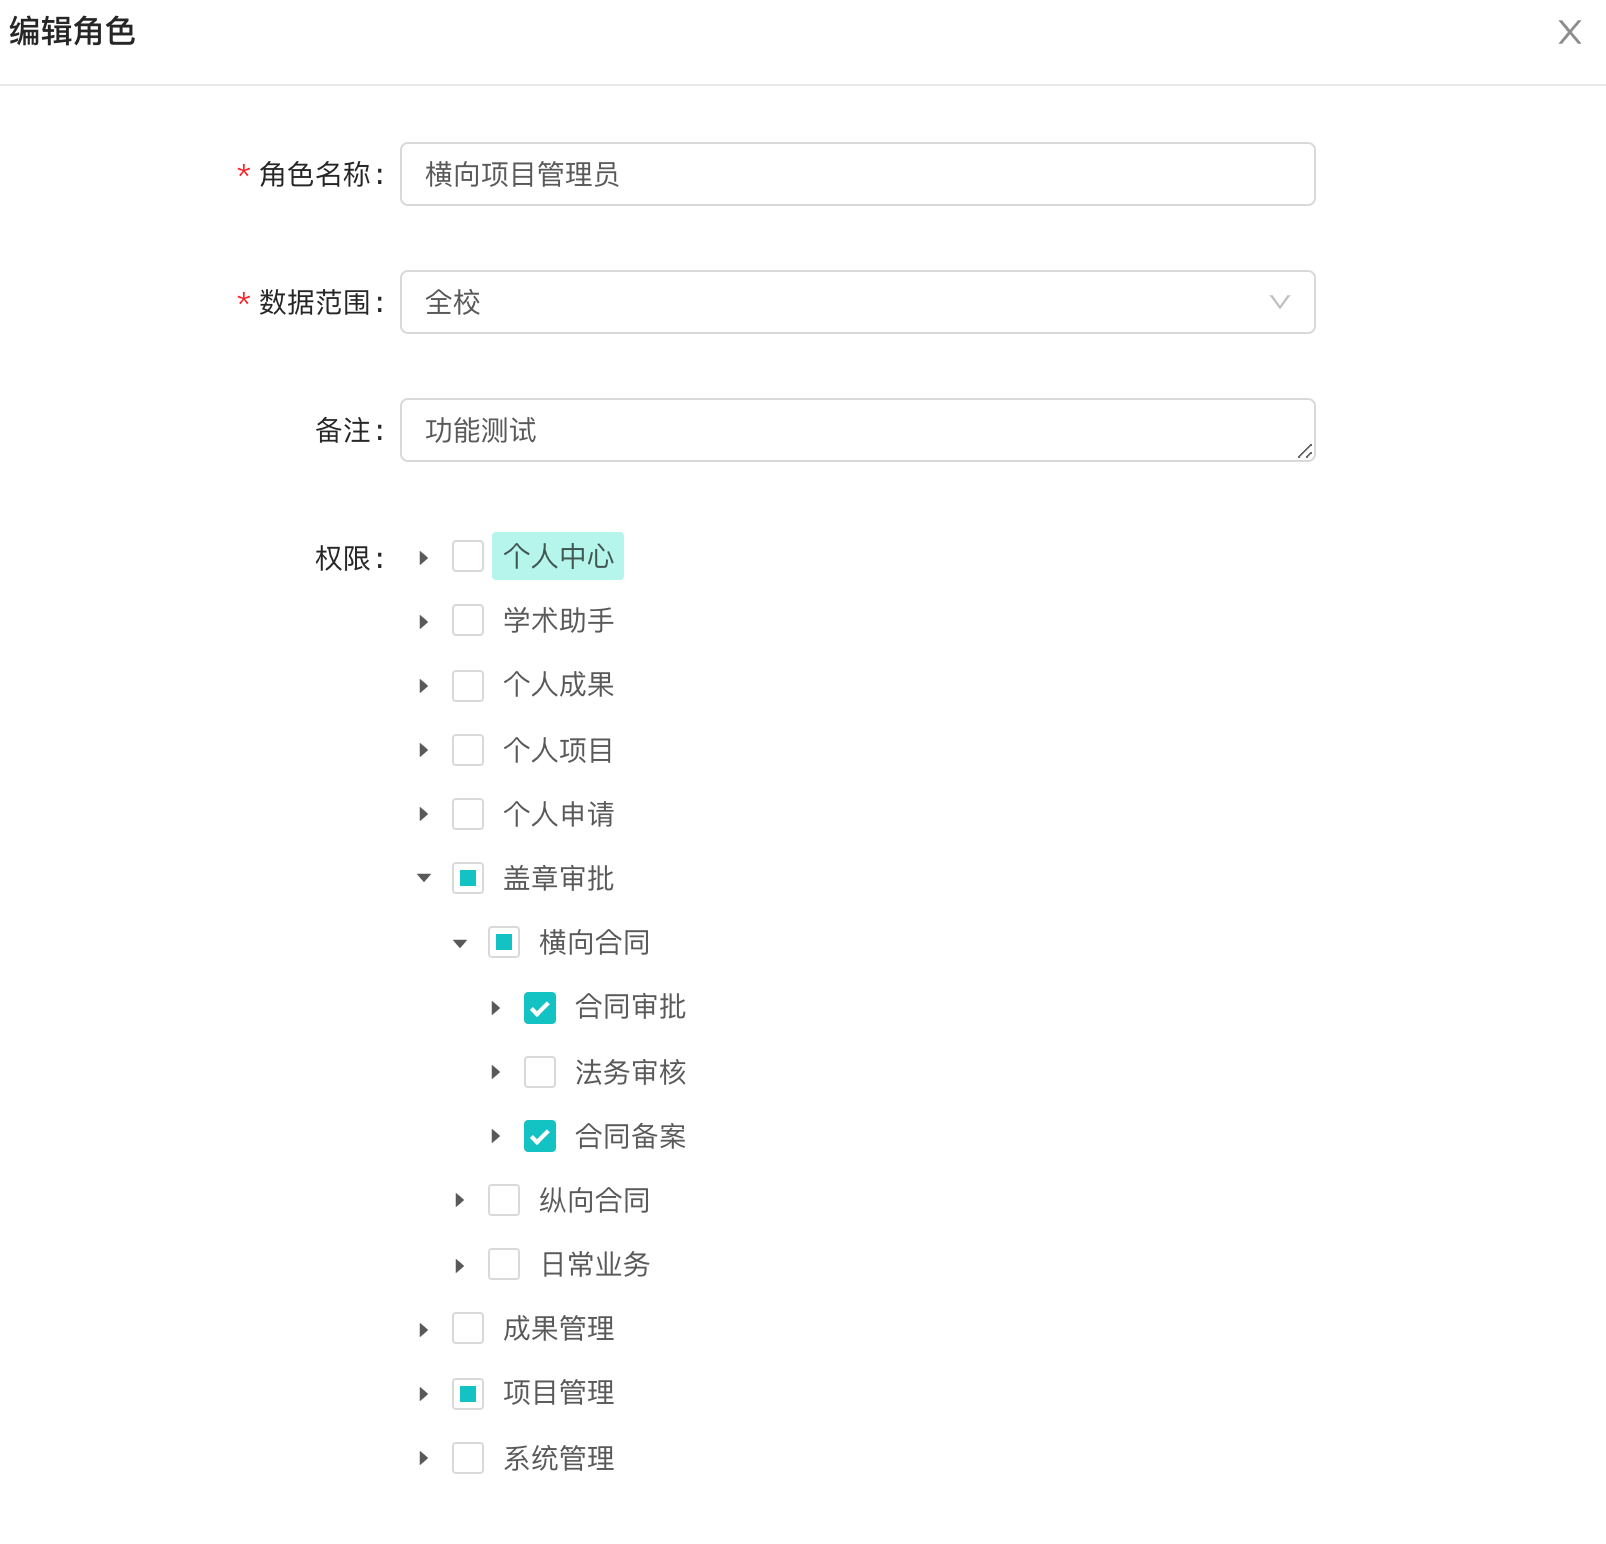Click the 备注 textarea
The image size is (1606, 1544).
pyautogui.click(x=857, y=430)
